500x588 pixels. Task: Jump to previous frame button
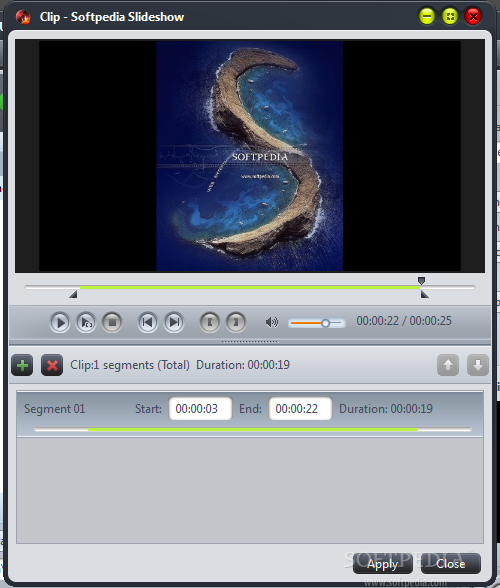point(147,322)
